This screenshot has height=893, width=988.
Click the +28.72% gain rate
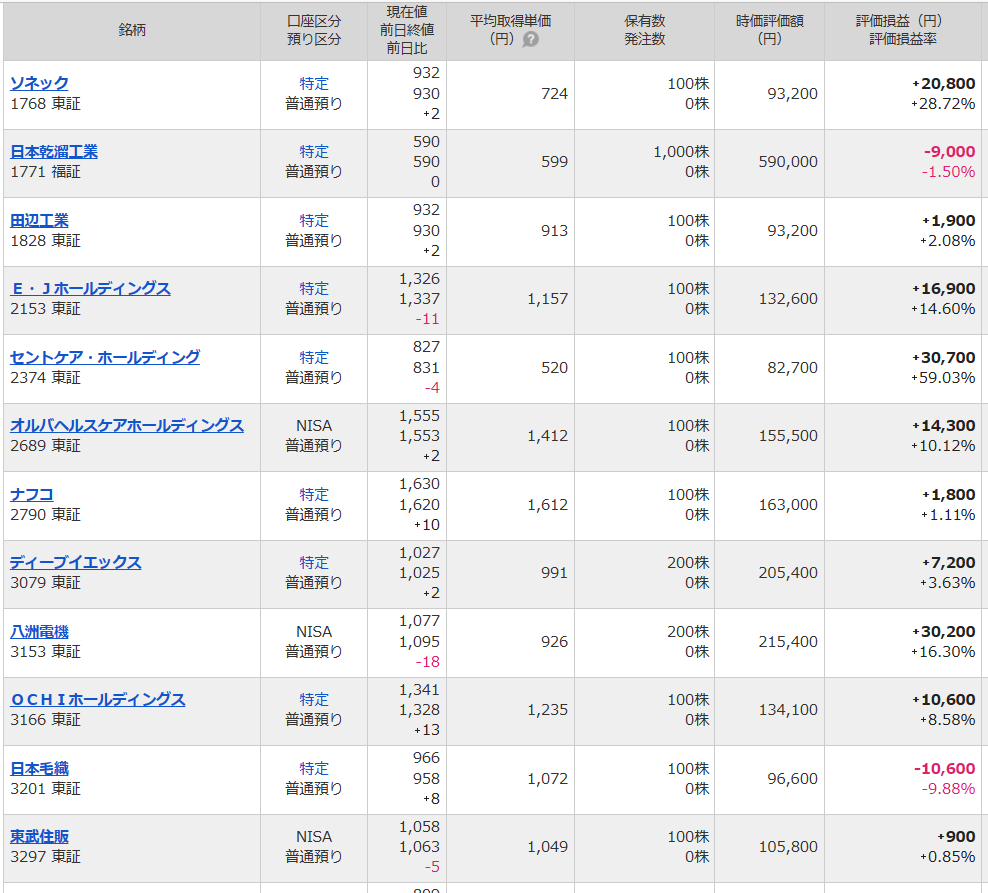point(943,103)
